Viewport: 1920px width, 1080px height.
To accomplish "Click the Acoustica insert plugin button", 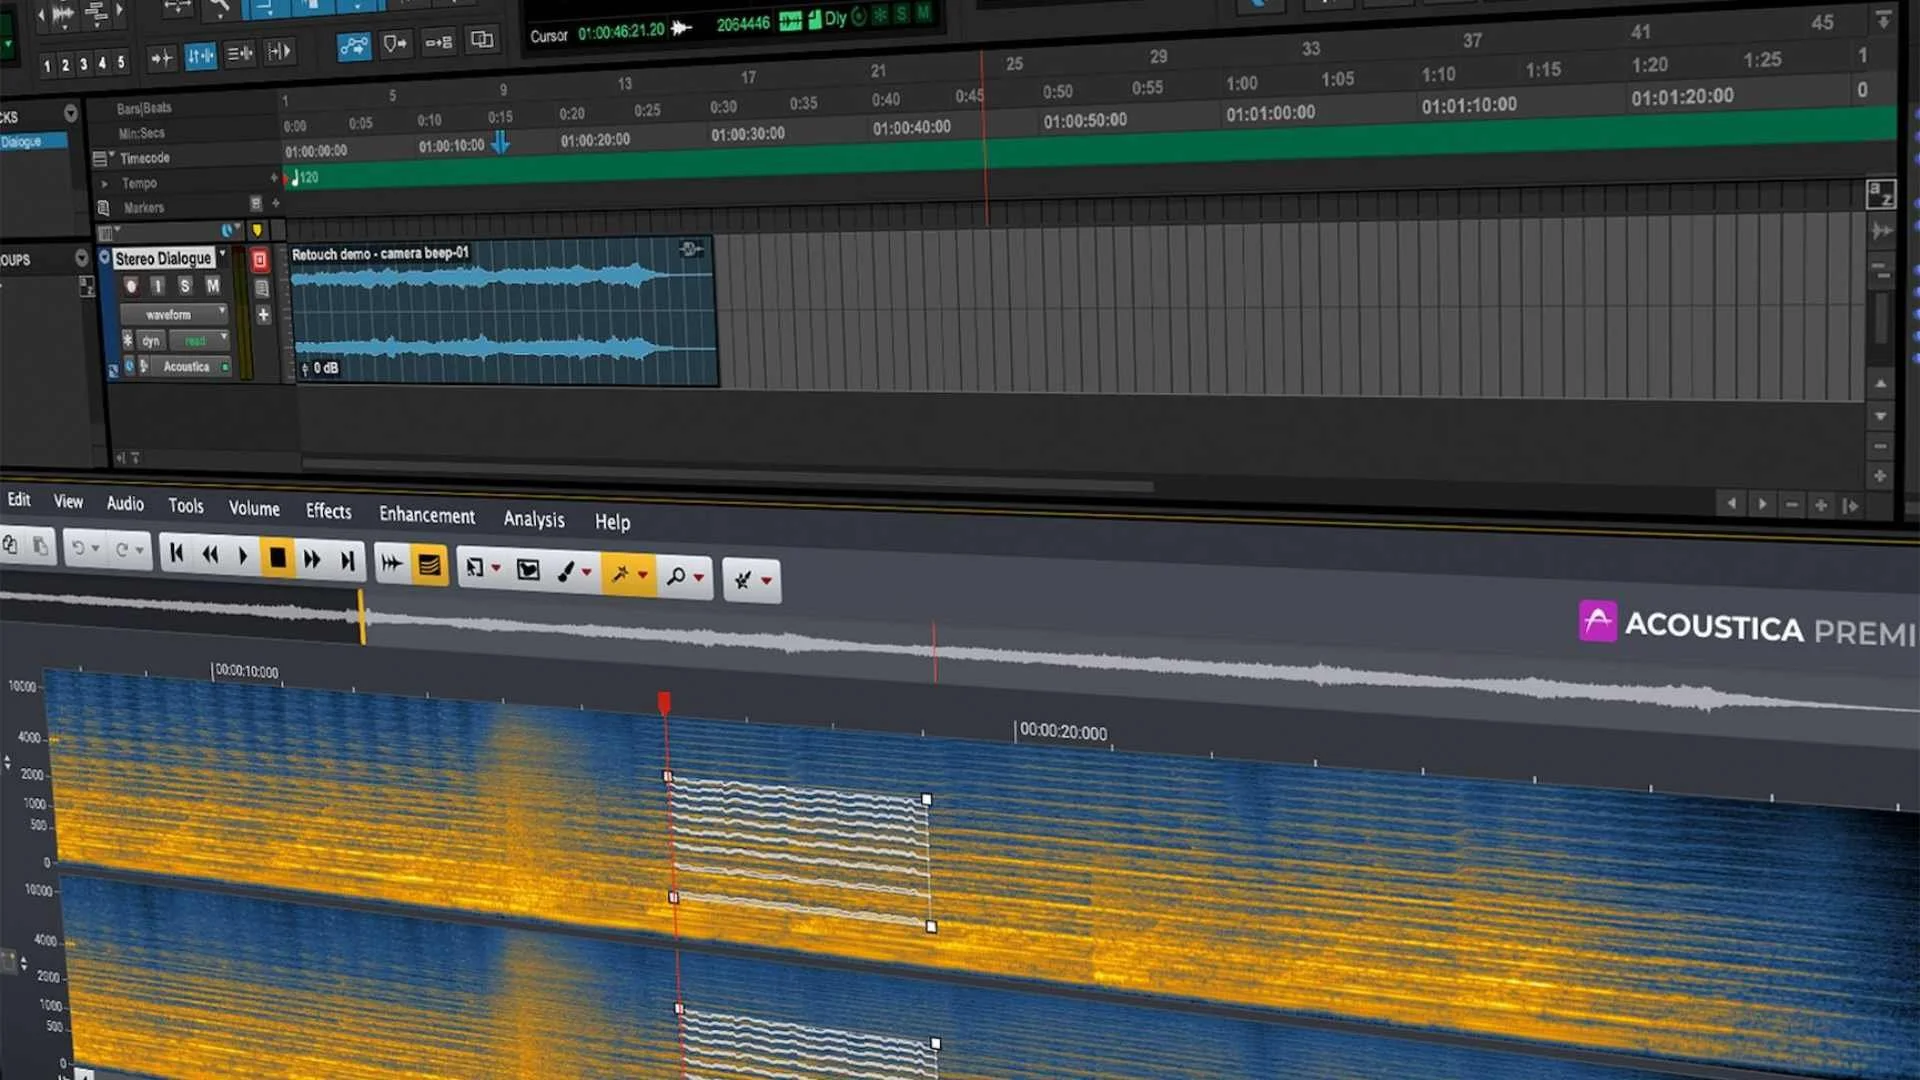I will click(187, 367).
